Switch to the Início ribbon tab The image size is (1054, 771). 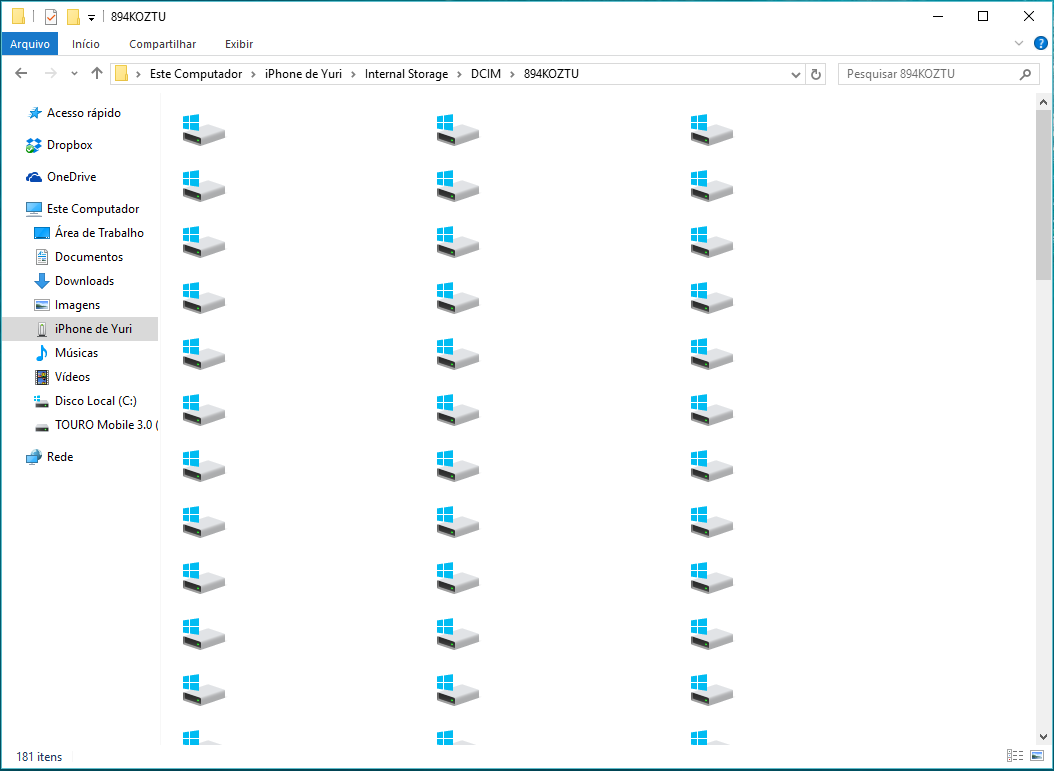click(85, 44)
